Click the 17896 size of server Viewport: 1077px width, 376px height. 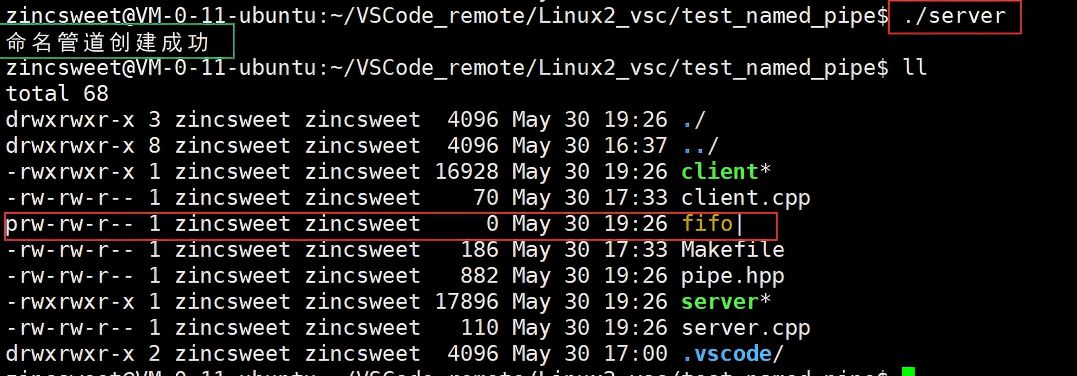click(467, 302)
